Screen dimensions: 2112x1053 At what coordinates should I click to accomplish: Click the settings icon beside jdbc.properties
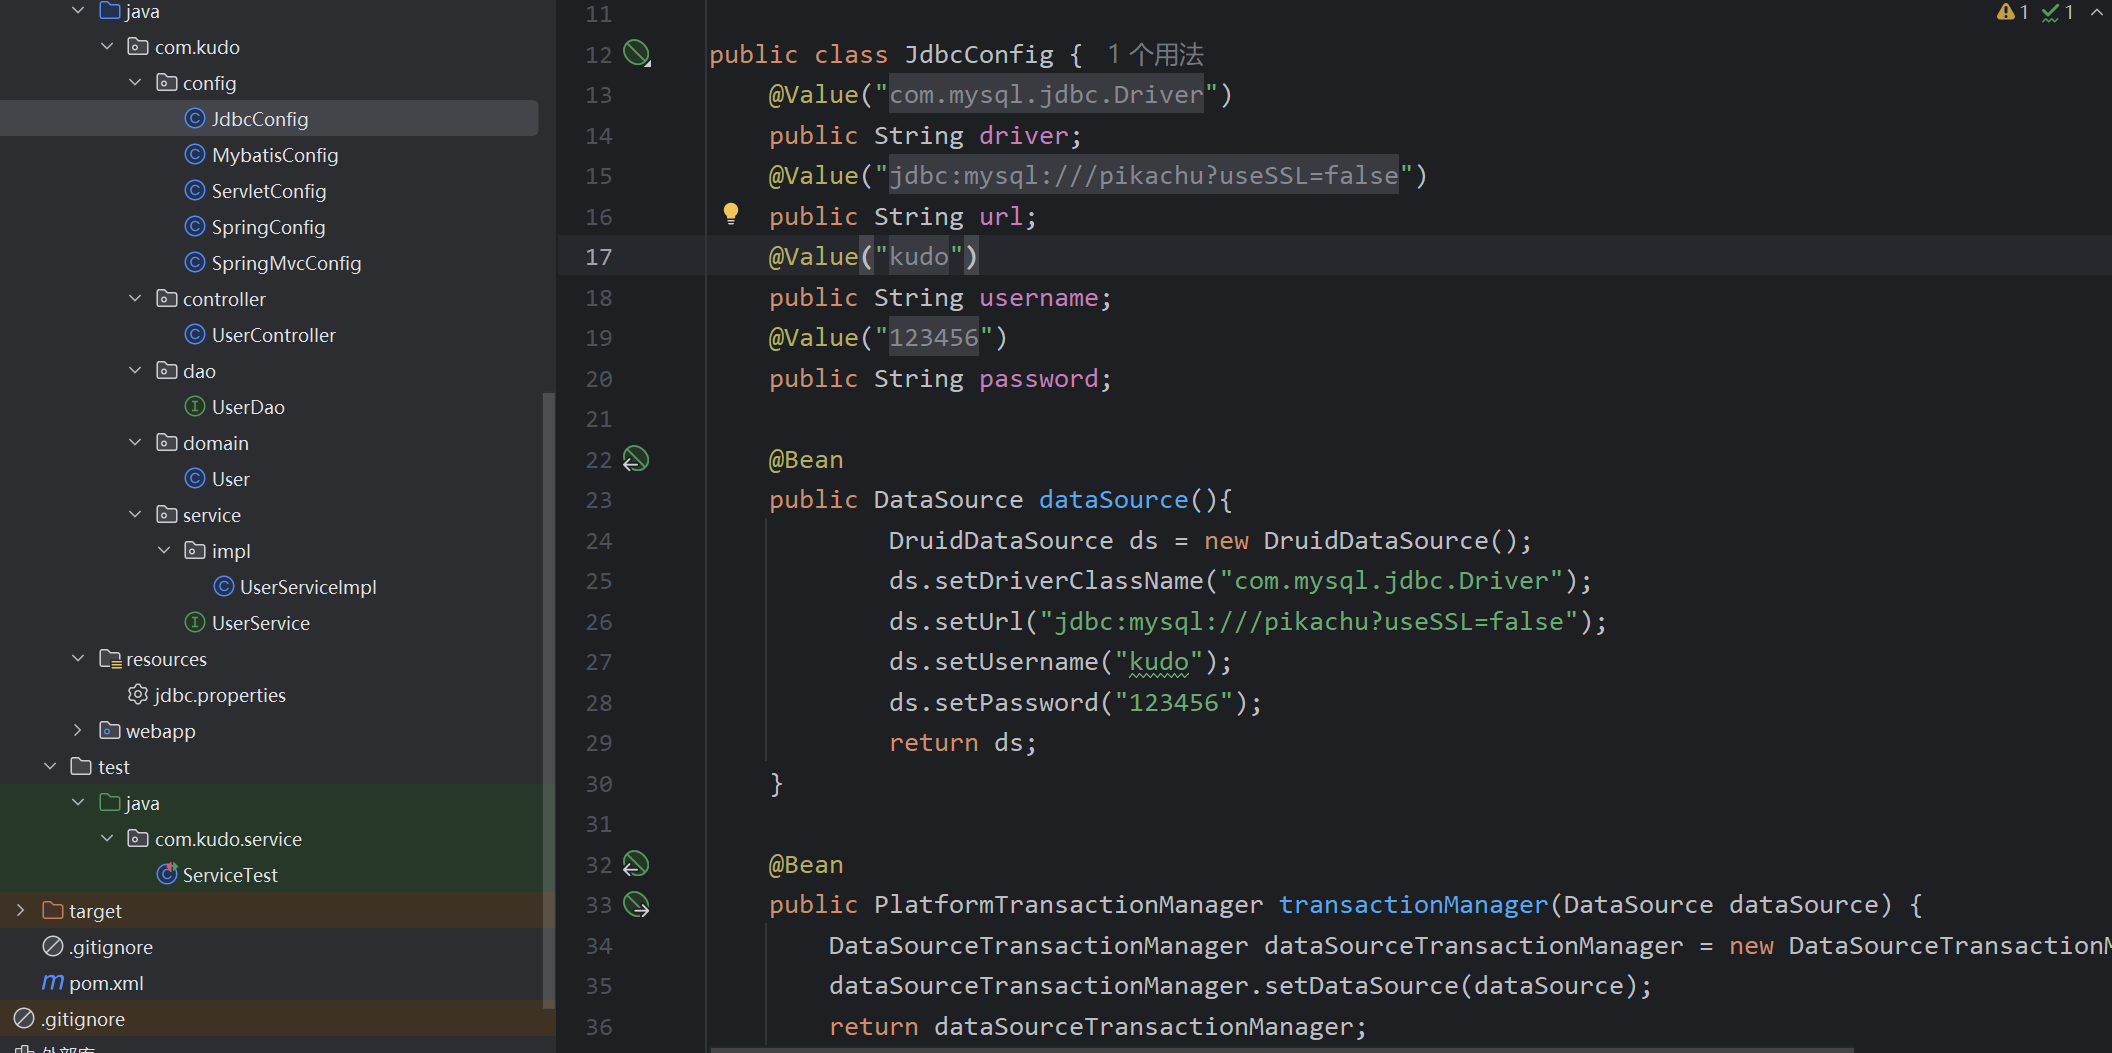(138, 695)
